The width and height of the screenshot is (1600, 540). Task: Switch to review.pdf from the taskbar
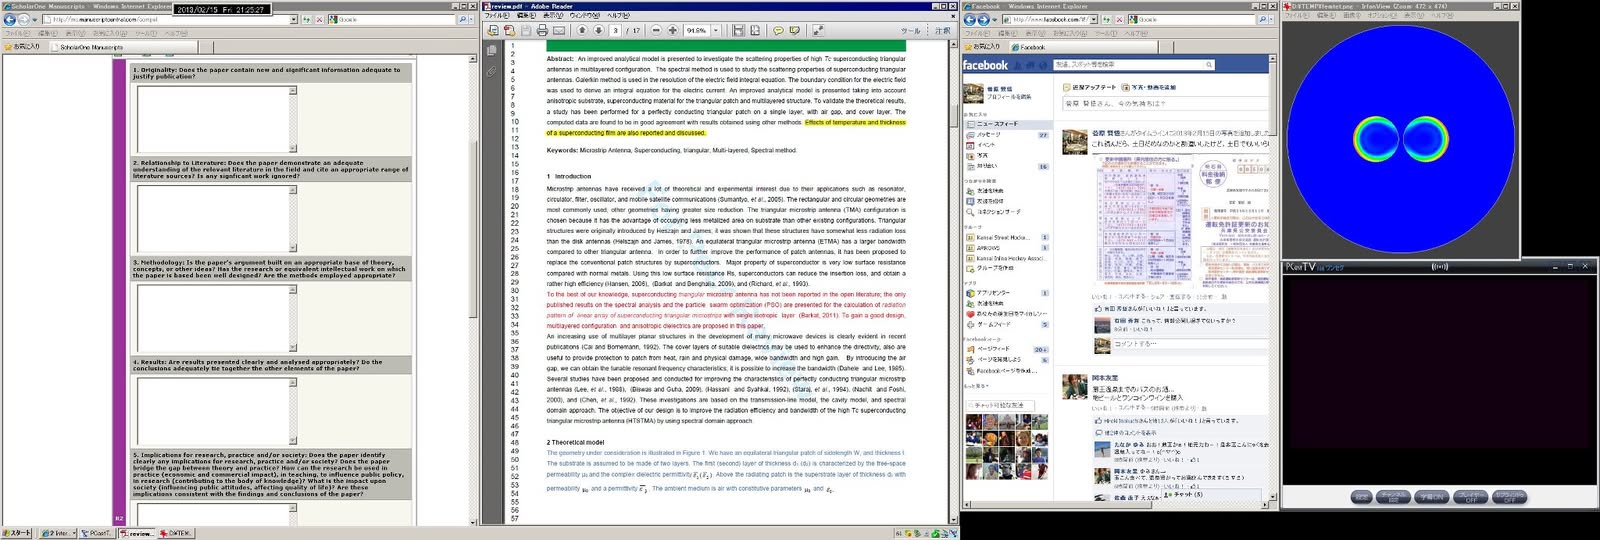click(137, 533)
